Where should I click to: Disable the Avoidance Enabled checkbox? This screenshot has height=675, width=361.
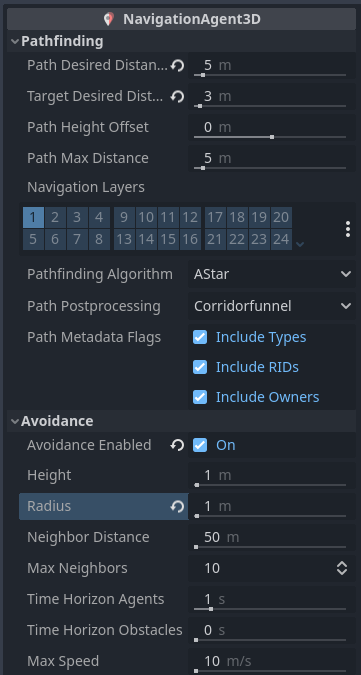point(200,445)
